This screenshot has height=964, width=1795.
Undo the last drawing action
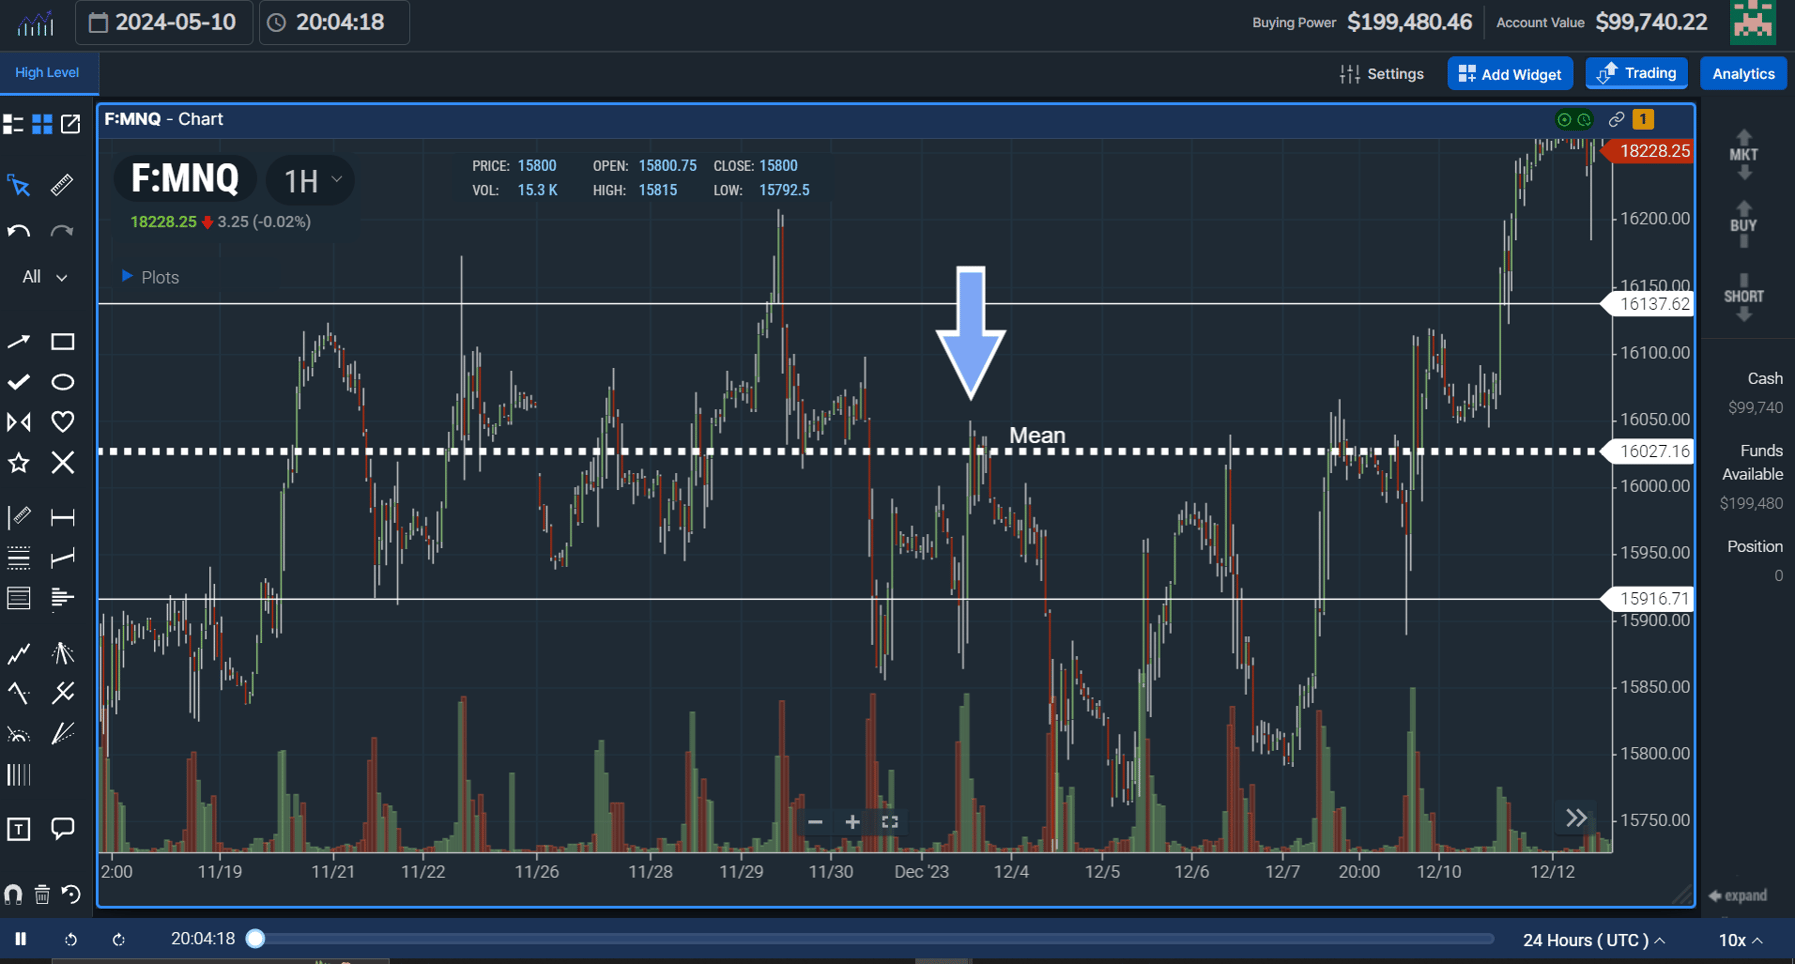(18, 231)
